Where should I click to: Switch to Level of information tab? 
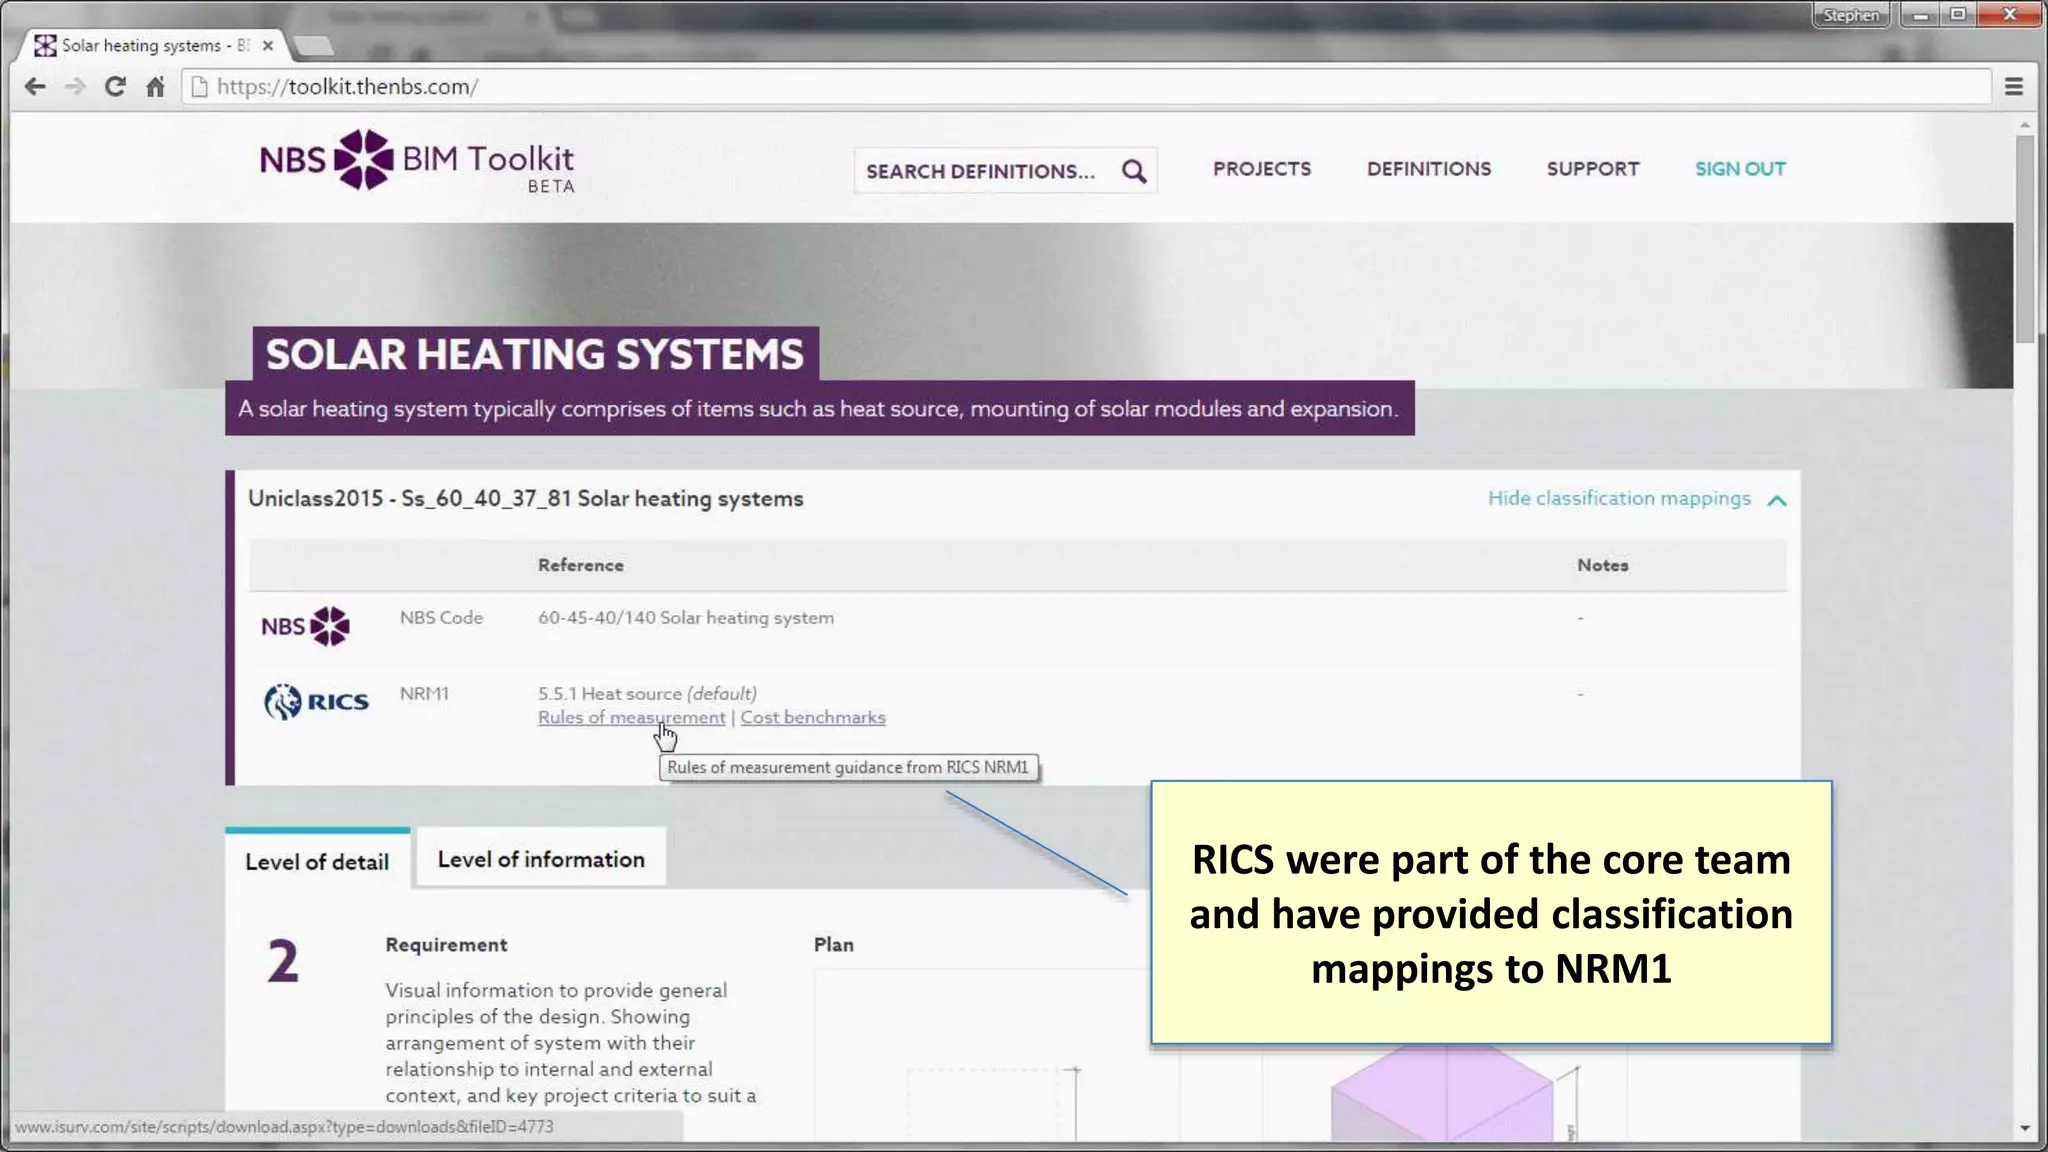[541, 859]
